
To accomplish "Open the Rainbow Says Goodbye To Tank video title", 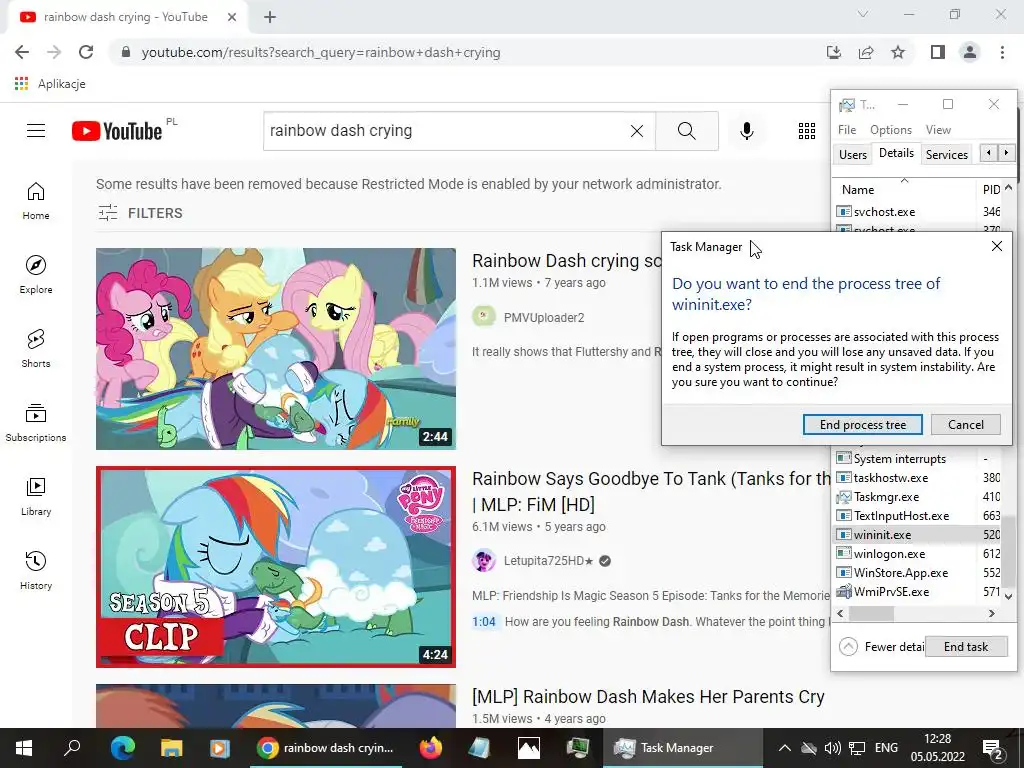I will click(x=651, y=491).
